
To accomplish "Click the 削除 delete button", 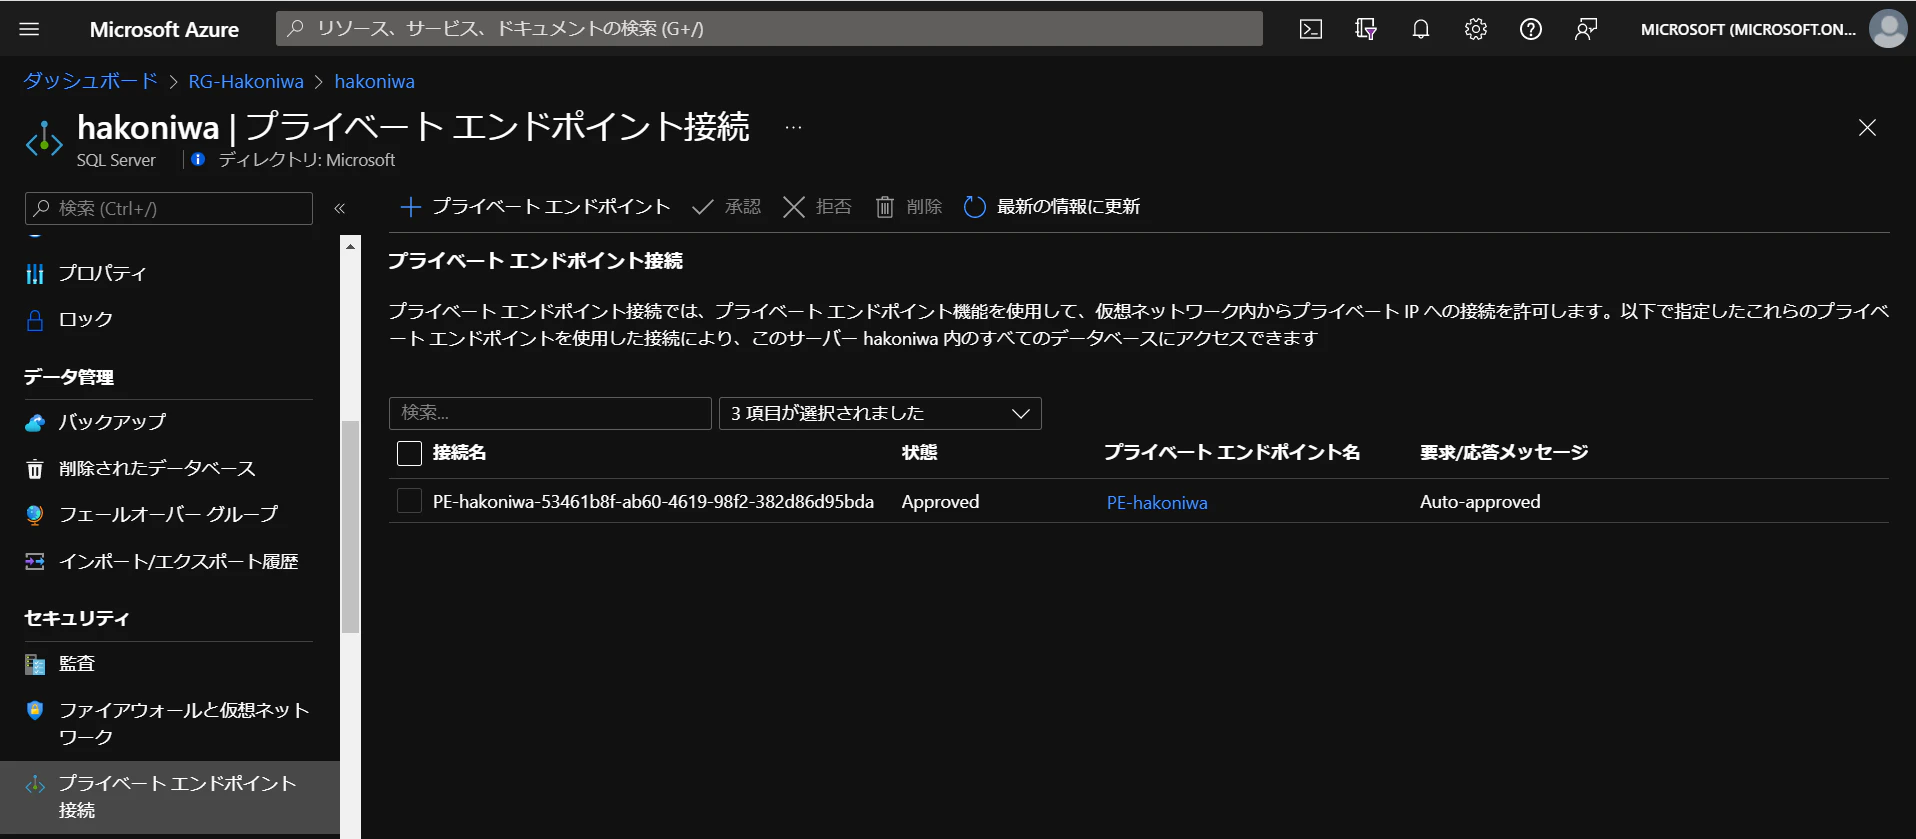I will pyautogui.click(x=908, y=206).
